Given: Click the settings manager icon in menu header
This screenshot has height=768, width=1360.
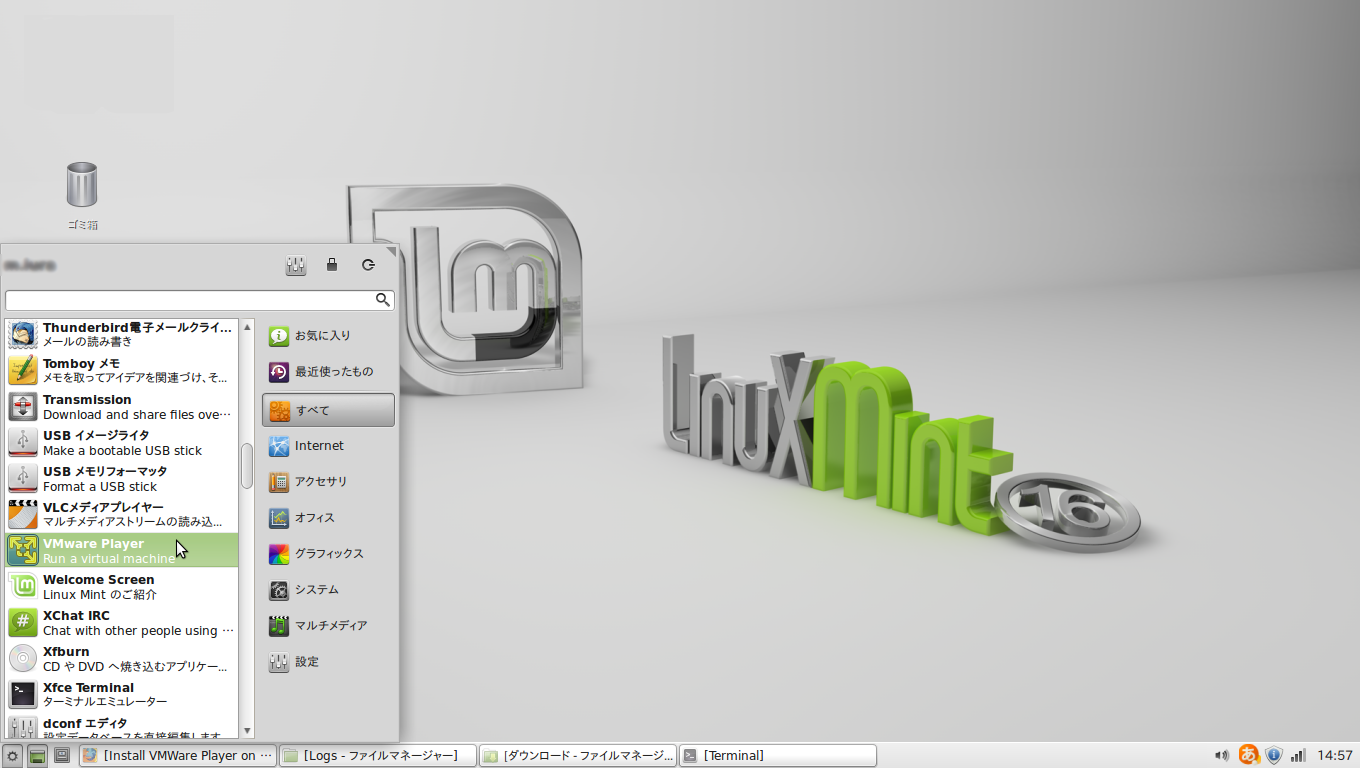Looking at the screenshot, I should [296, 265].
